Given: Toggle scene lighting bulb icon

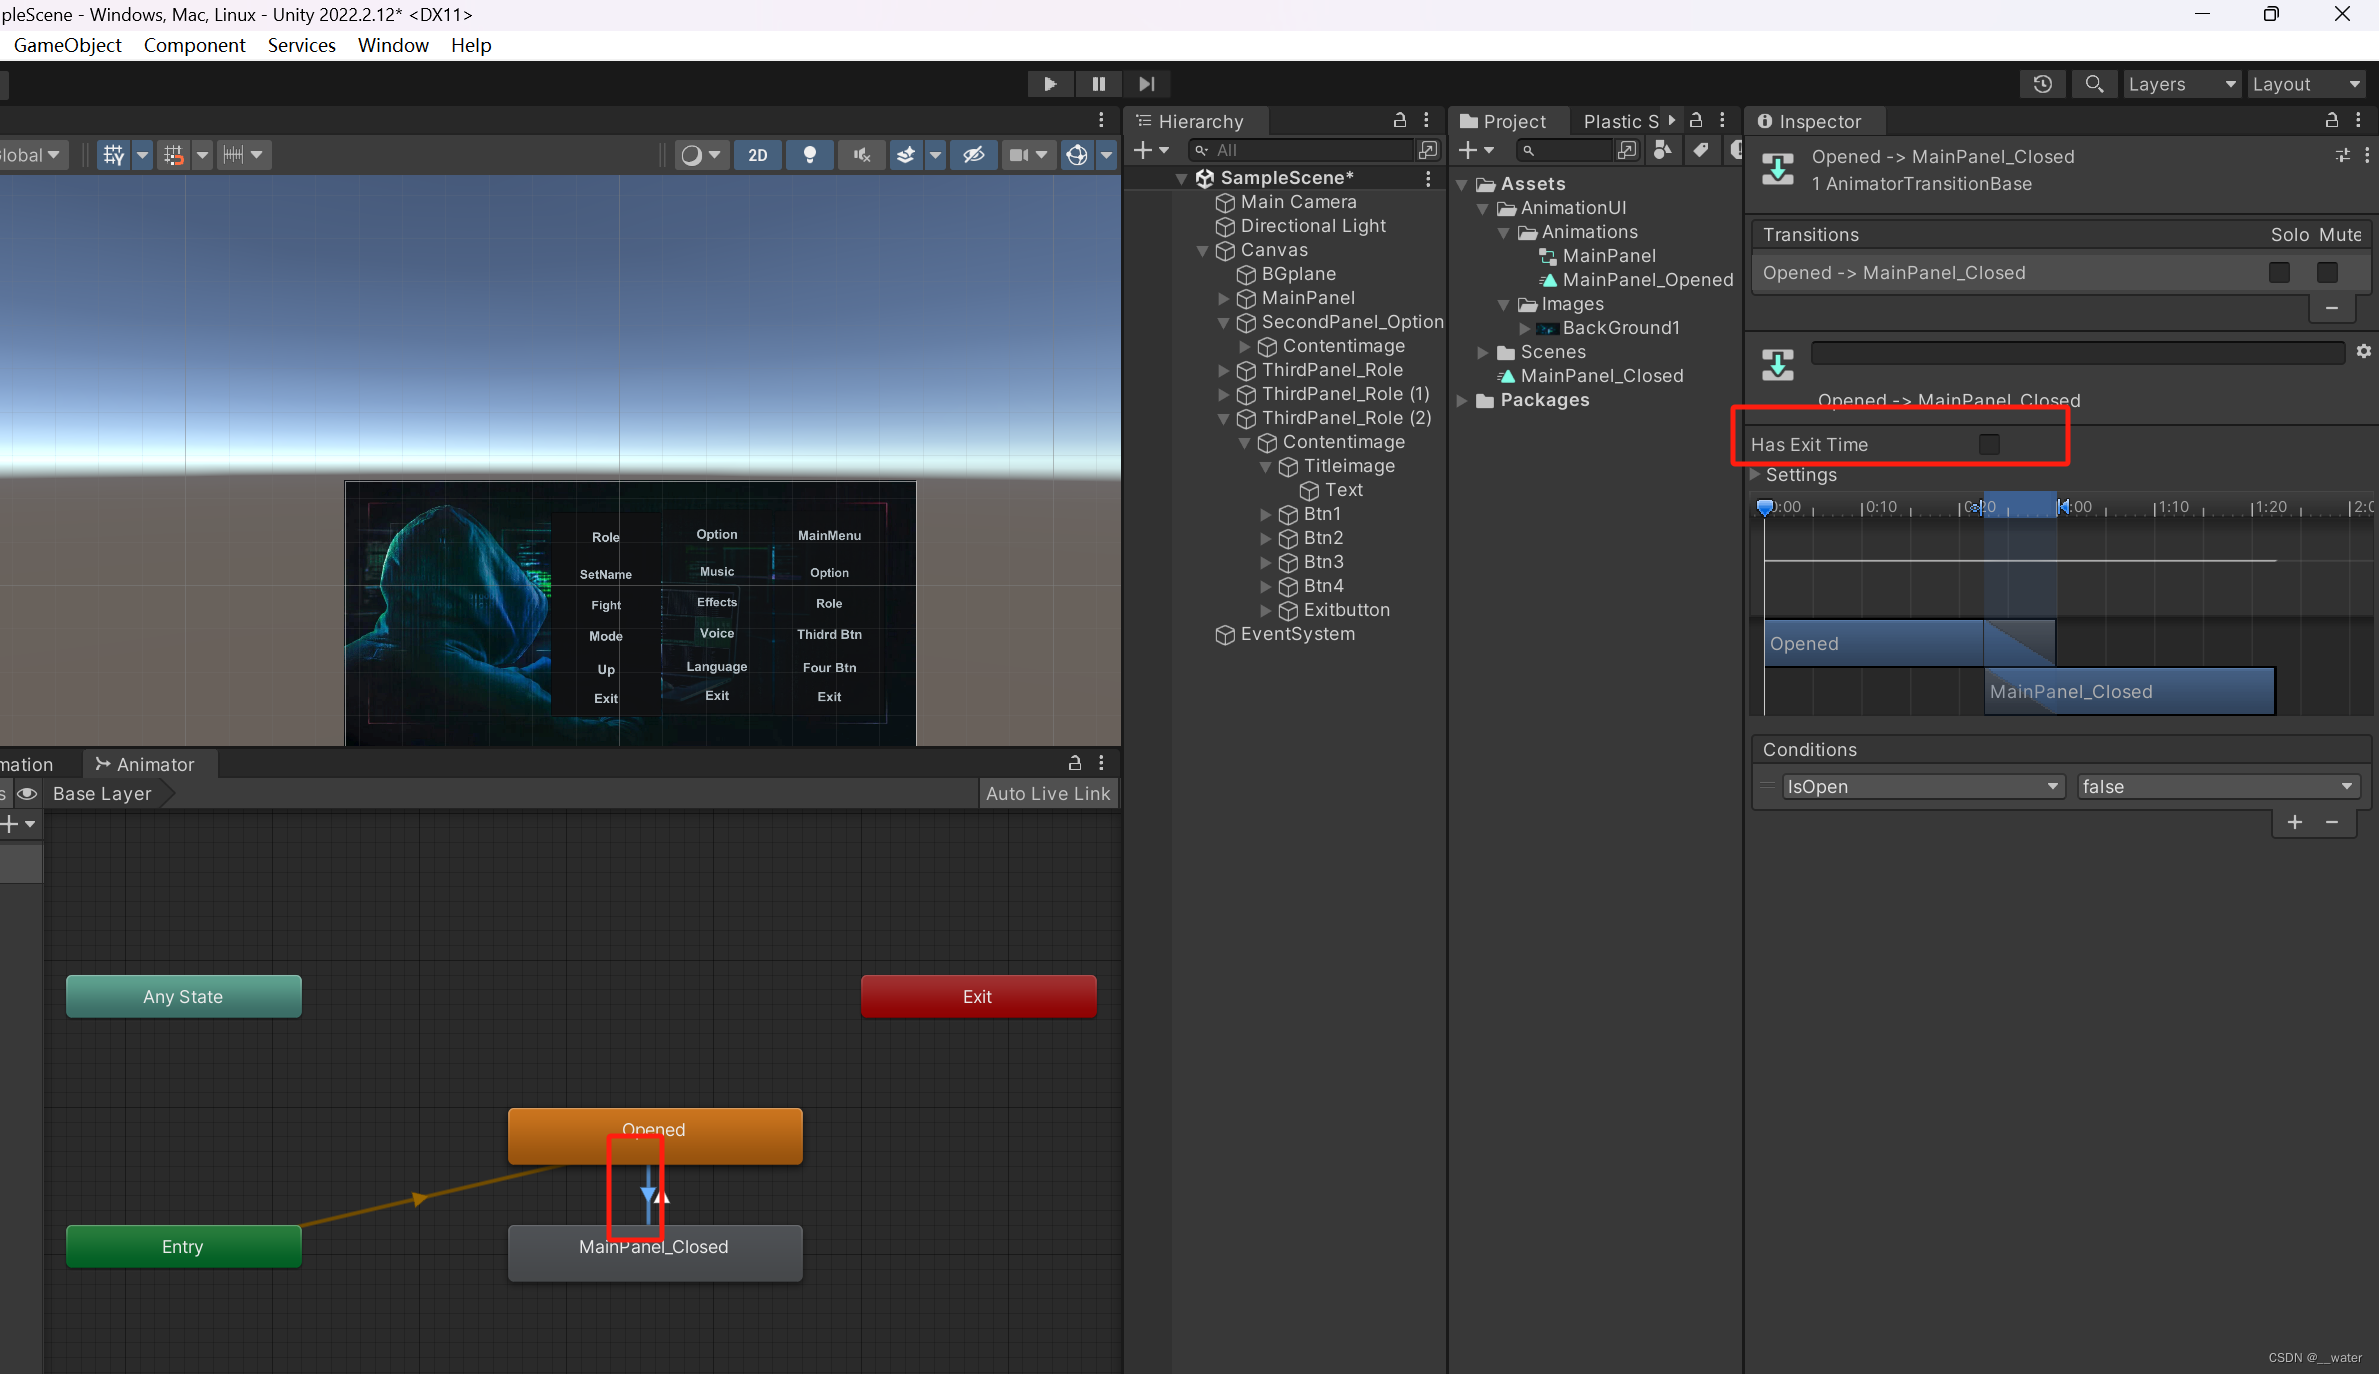Looking at the screenshot, I should click(810, 155).
